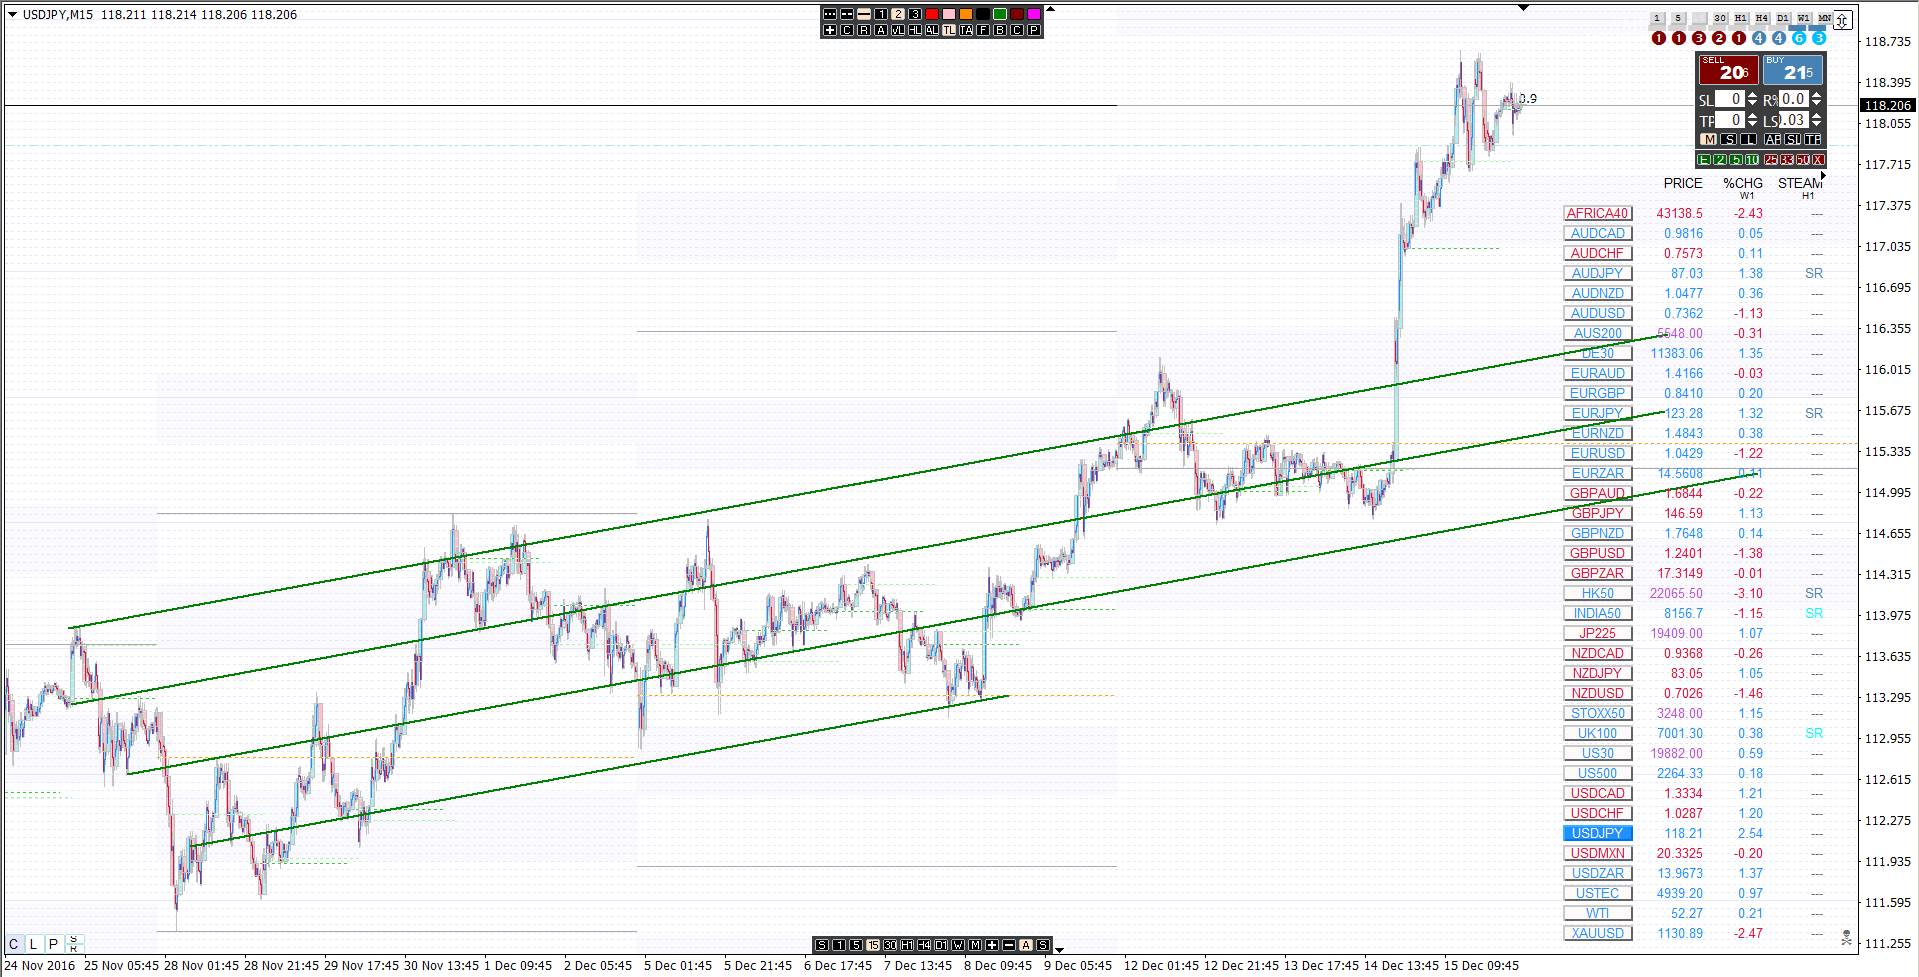Zoom out with bottom bar minus button
The width and height of the screenshot is (1919, 977).
point(1009,945)
